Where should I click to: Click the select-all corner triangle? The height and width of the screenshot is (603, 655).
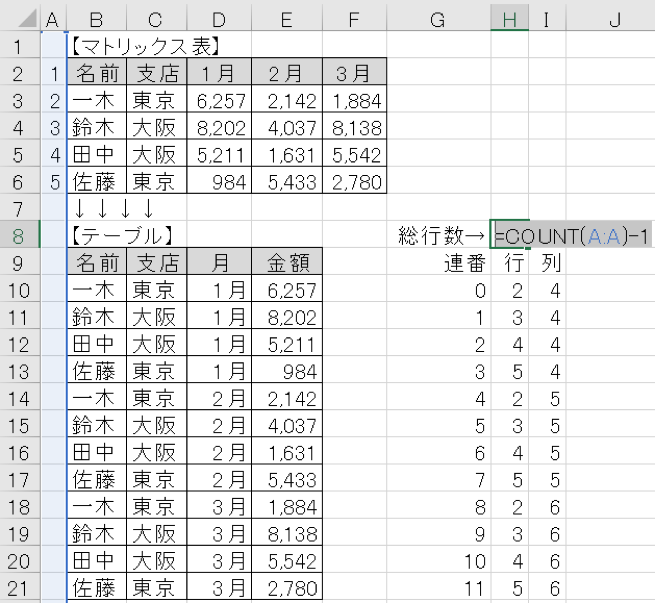[27, 18]
